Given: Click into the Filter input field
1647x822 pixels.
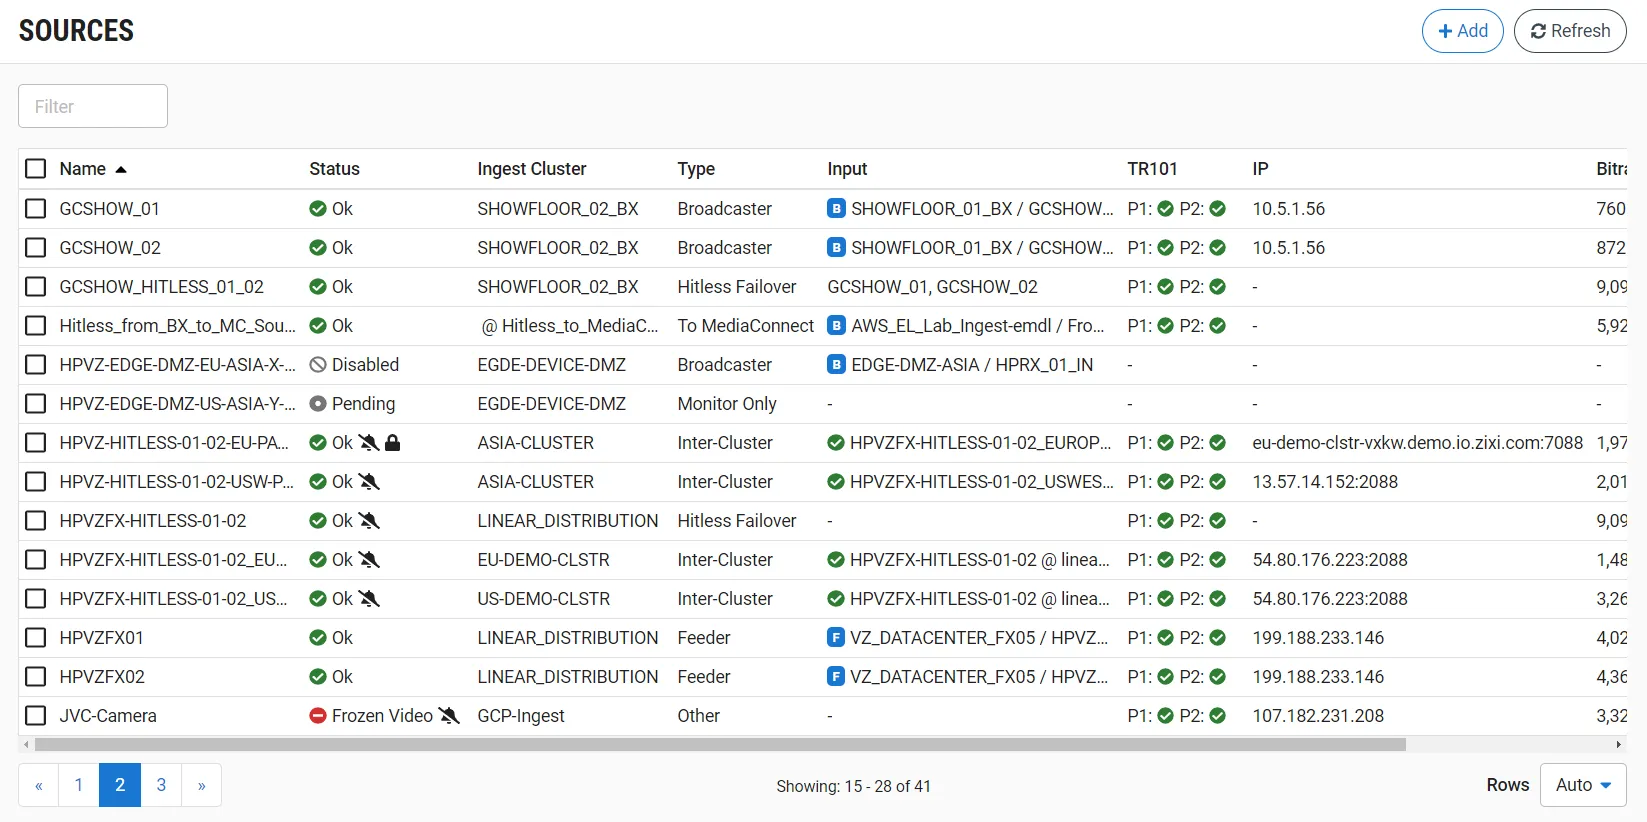Looking at the screenshot, I should pyautogui.click(x=93, y=106).
